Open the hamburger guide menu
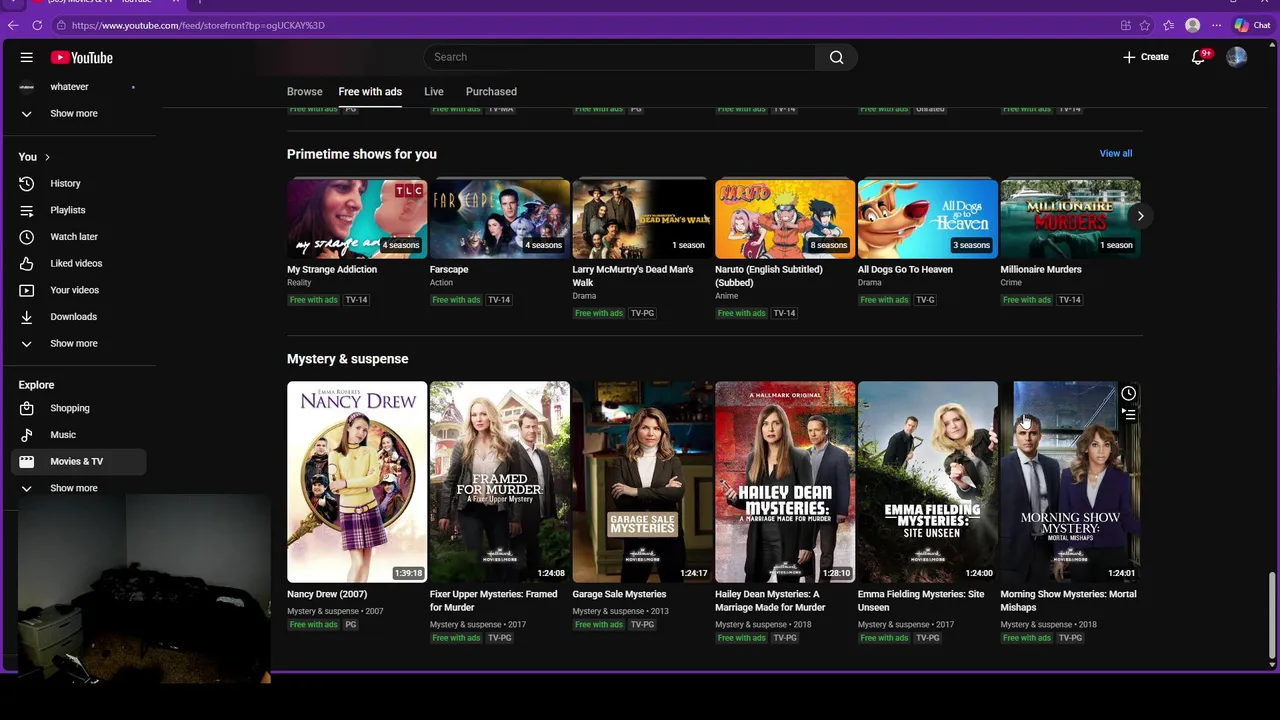 click(x=27, y=58)
